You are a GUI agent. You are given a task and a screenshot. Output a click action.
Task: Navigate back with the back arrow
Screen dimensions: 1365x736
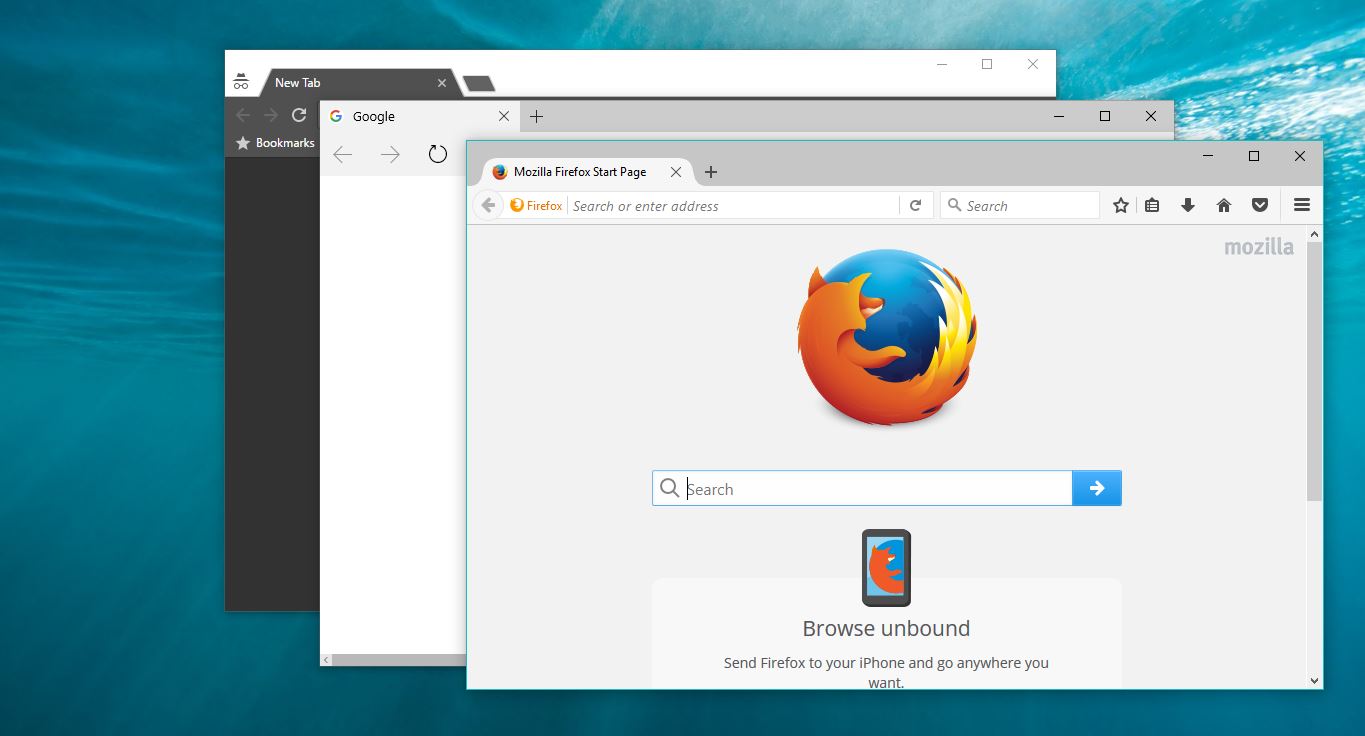[488, 205]
